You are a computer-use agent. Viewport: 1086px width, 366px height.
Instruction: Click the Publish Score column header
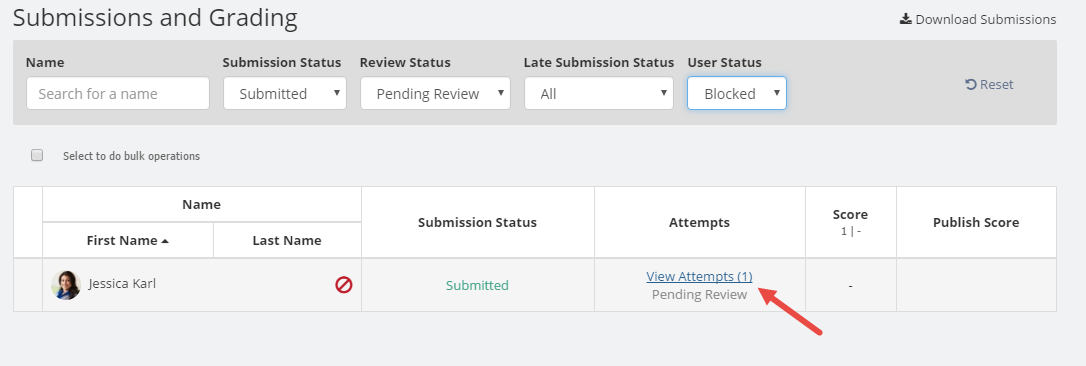(976, 223)
